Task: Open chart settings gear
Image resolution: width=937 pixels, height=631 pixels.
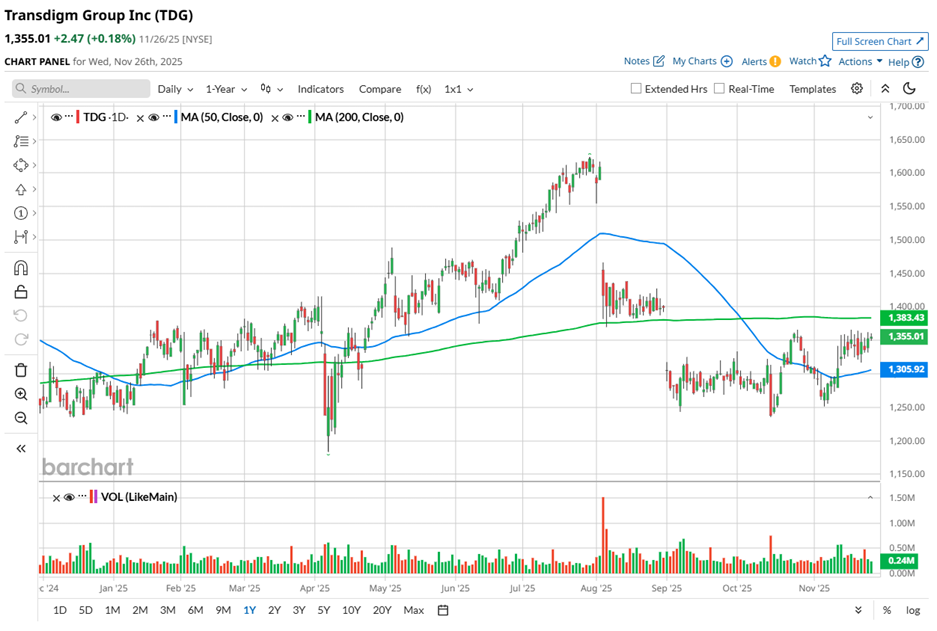Action: point(857,89)
